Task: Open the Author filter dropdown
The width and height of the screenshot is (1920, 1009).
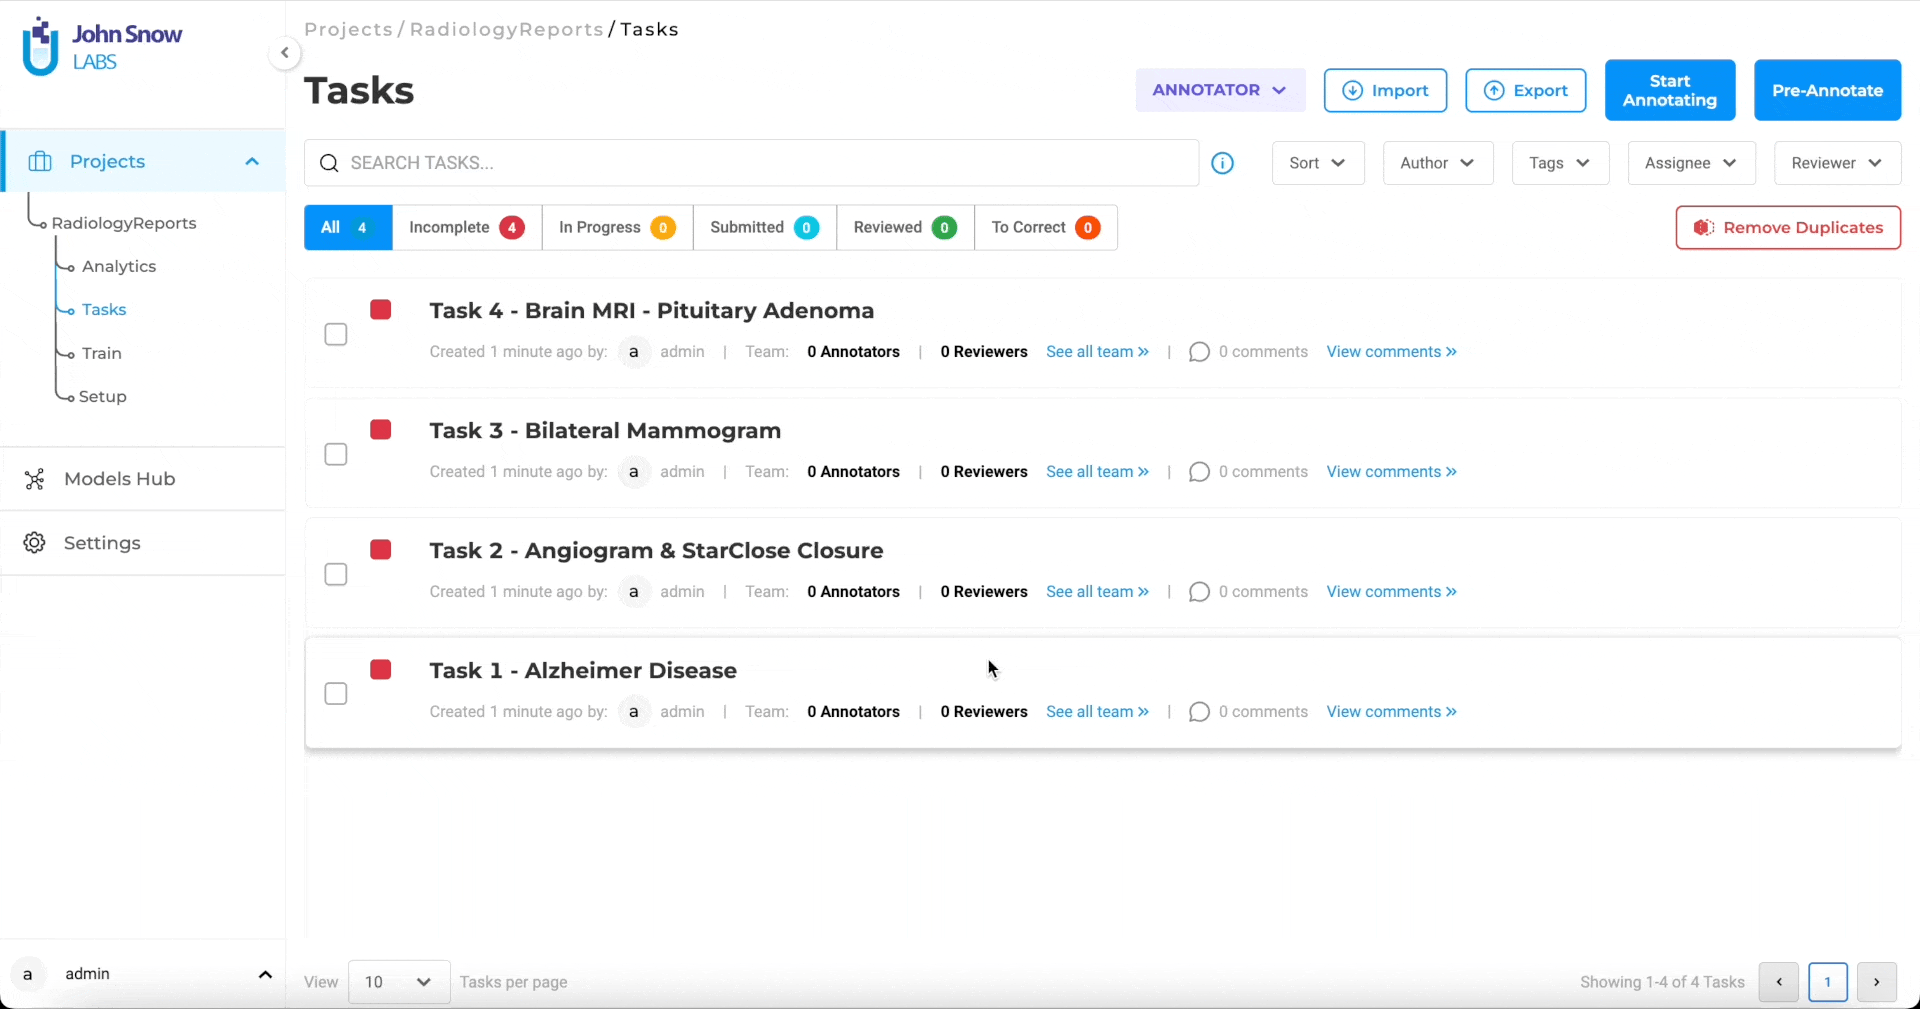Action: (1438, 163)
